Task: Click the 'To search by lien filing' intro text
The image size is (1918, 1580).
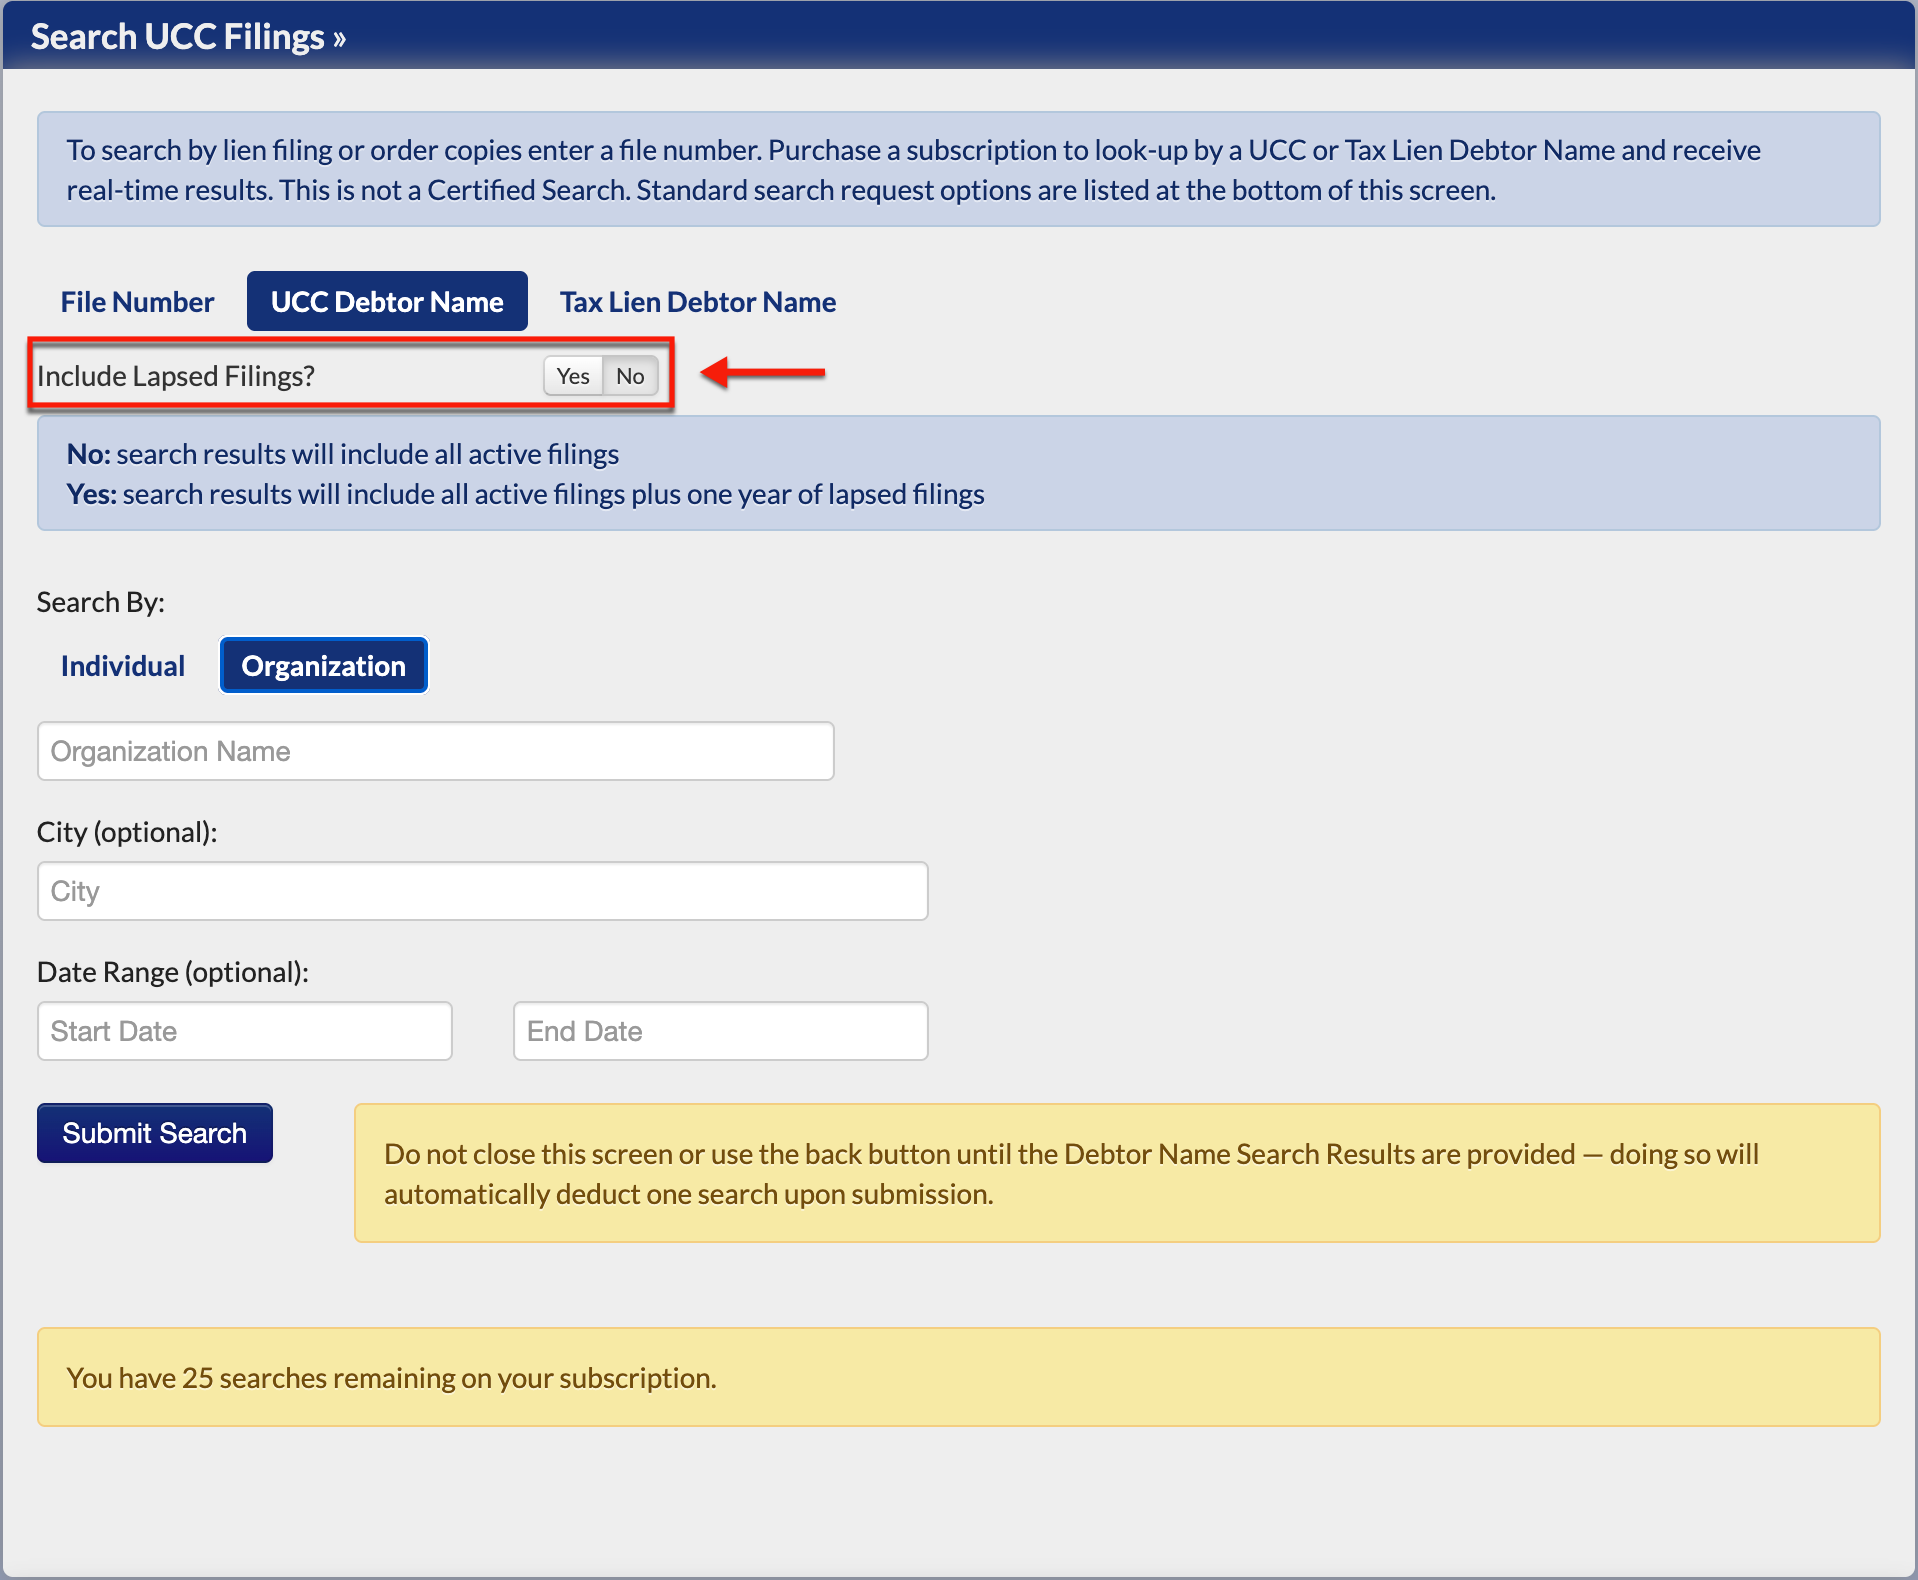Action: [914, 170]
